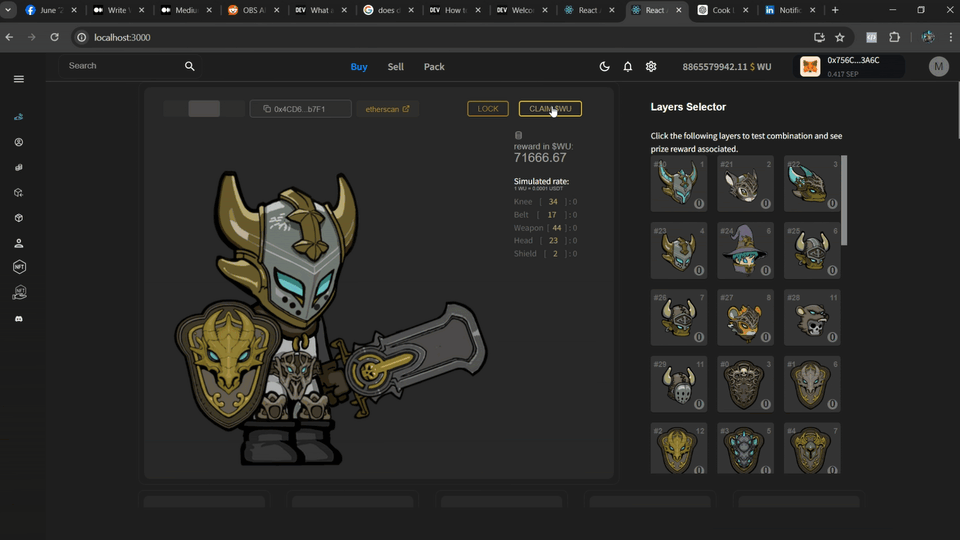The height and width of the screenshot is (540, 960).
Task: Select the #23 horned helmet layer
Action: tap(678, 250)
